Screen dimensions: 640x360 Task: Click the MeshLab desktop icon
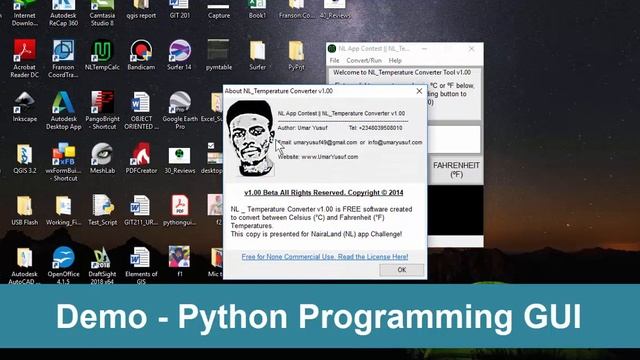tap(102, 158)
